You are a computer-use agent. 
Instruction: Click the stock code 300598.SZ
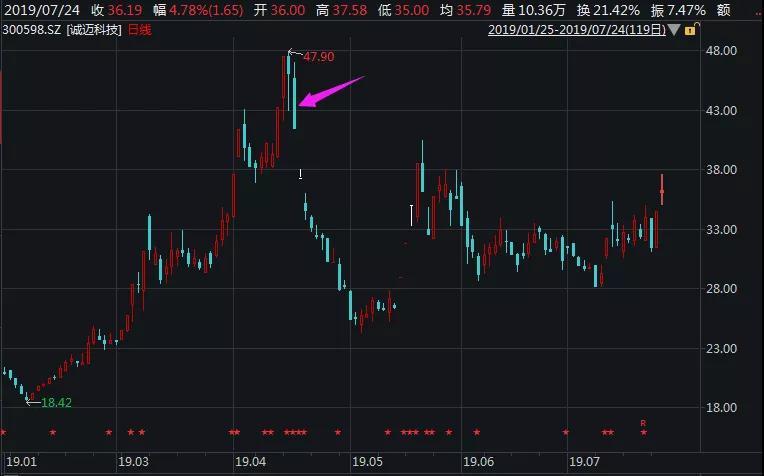[32, 30]
